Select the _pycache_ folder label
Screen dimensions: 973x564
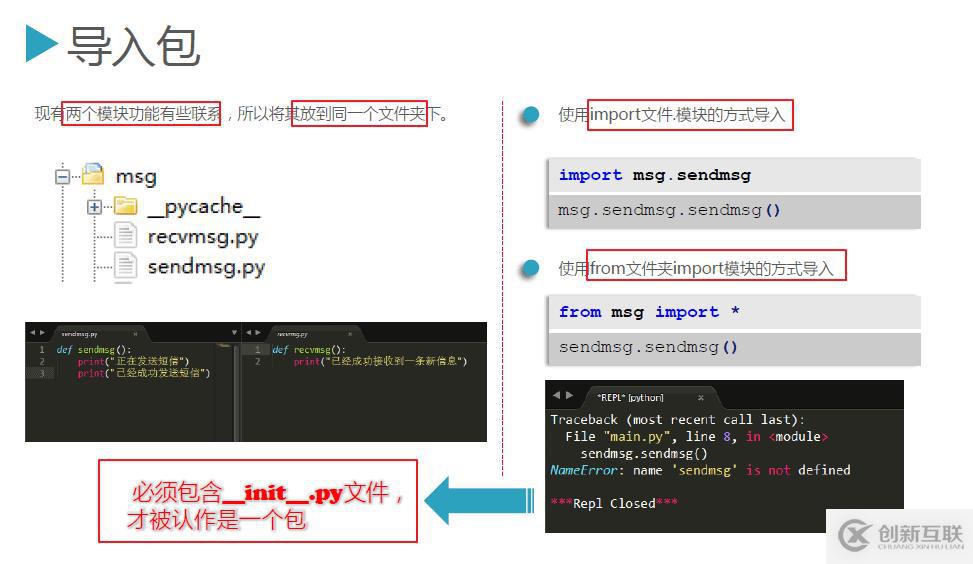(204, 207)
